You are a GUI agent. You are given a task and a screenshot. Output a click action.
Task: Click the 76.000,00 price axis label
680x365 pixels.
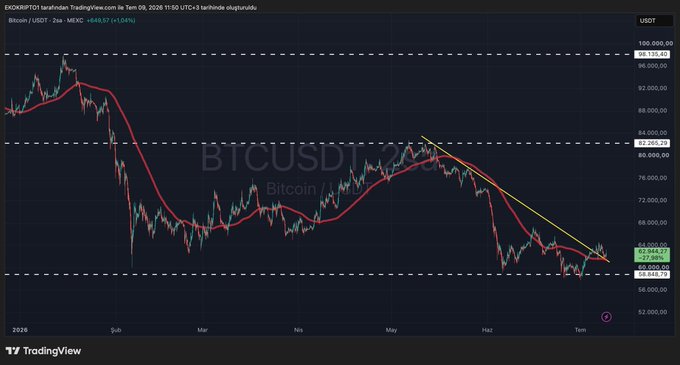[652, 178]
